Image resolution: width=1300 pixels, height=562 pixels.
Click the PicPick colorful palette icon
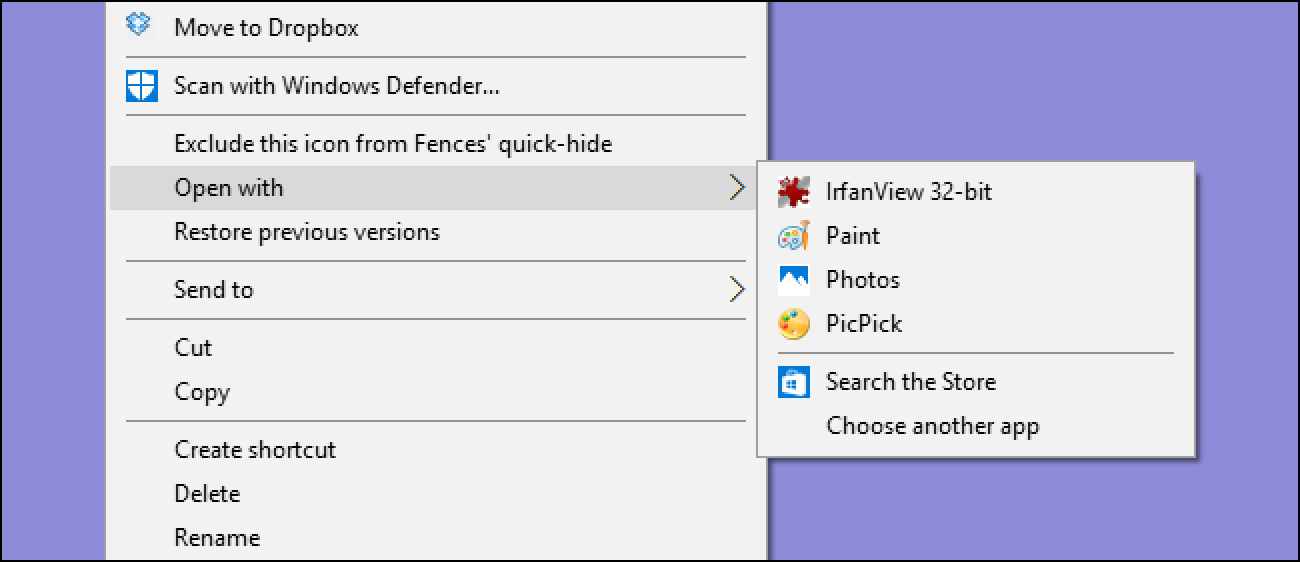pos(793,324)
